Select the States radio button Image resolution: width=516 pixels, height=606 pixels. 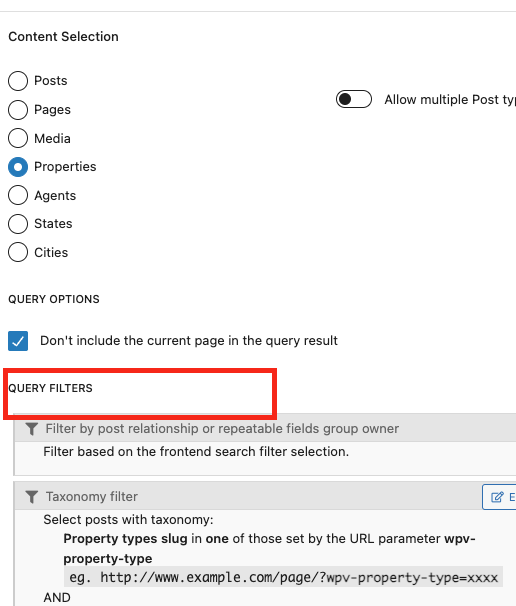point(18,224)
